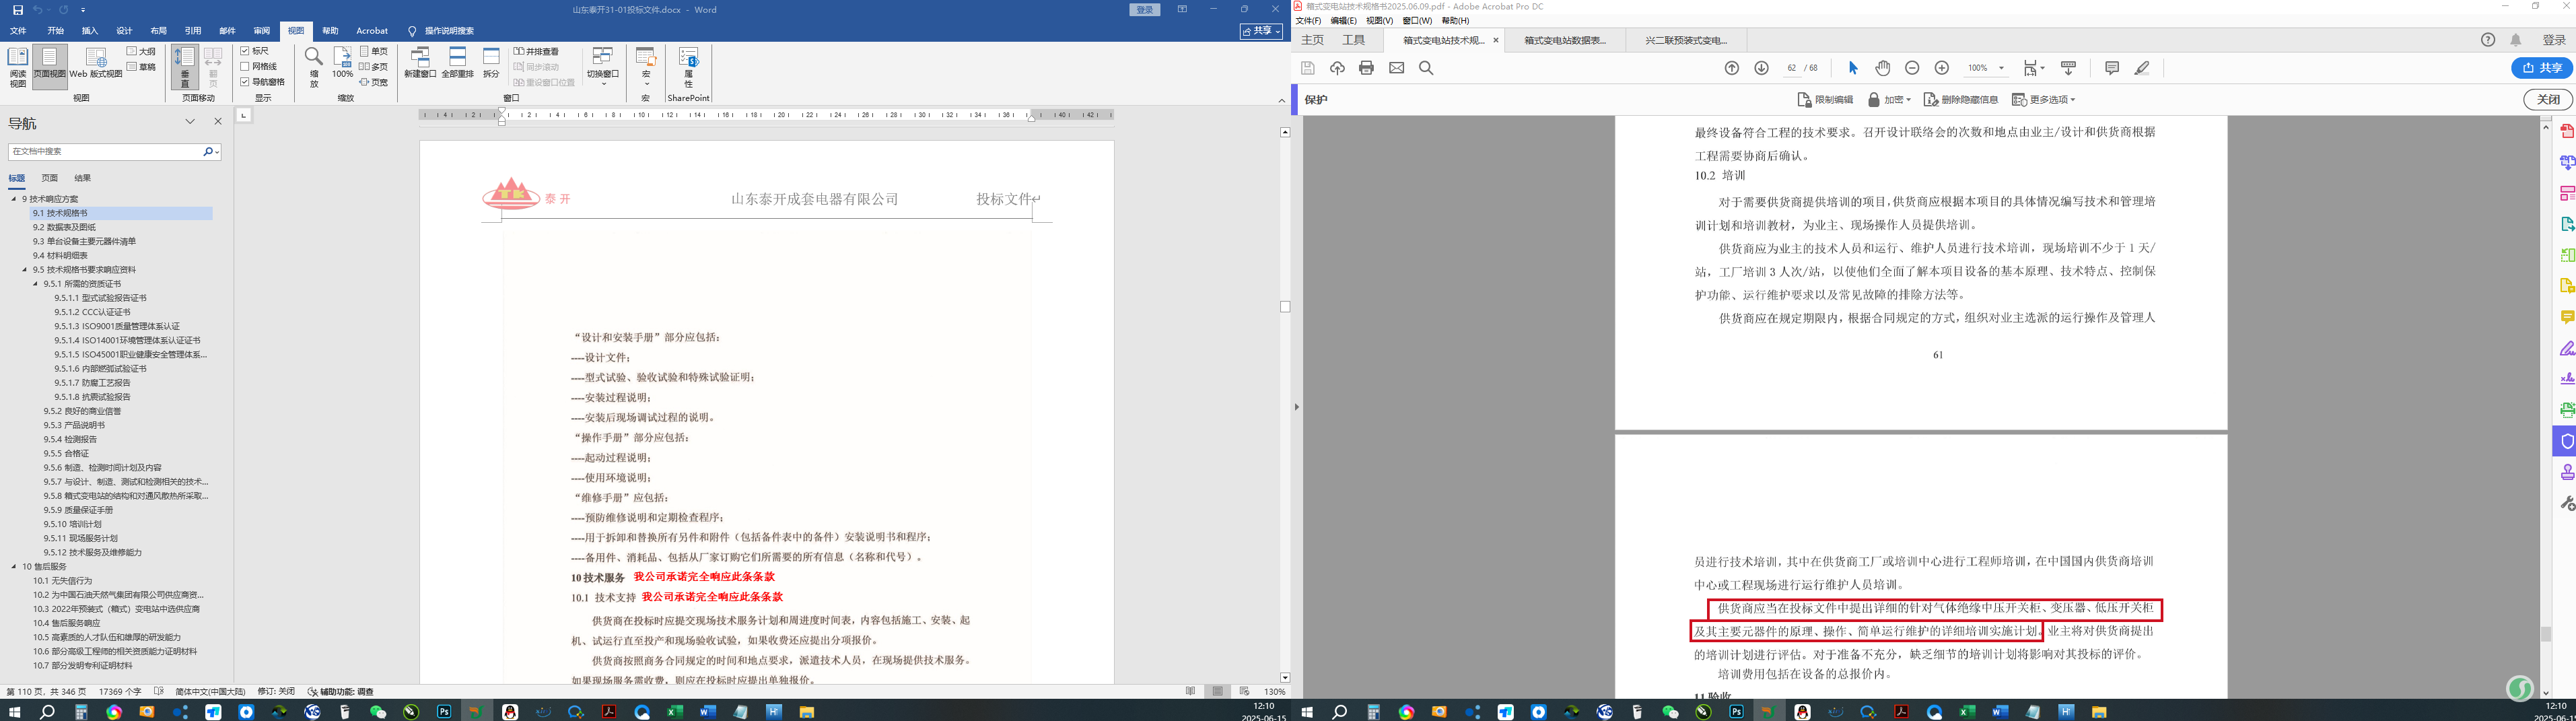Choose the Acrobat selection arrow tool
Viewport: 2576px width, 721px height.
click(1853, 68)
